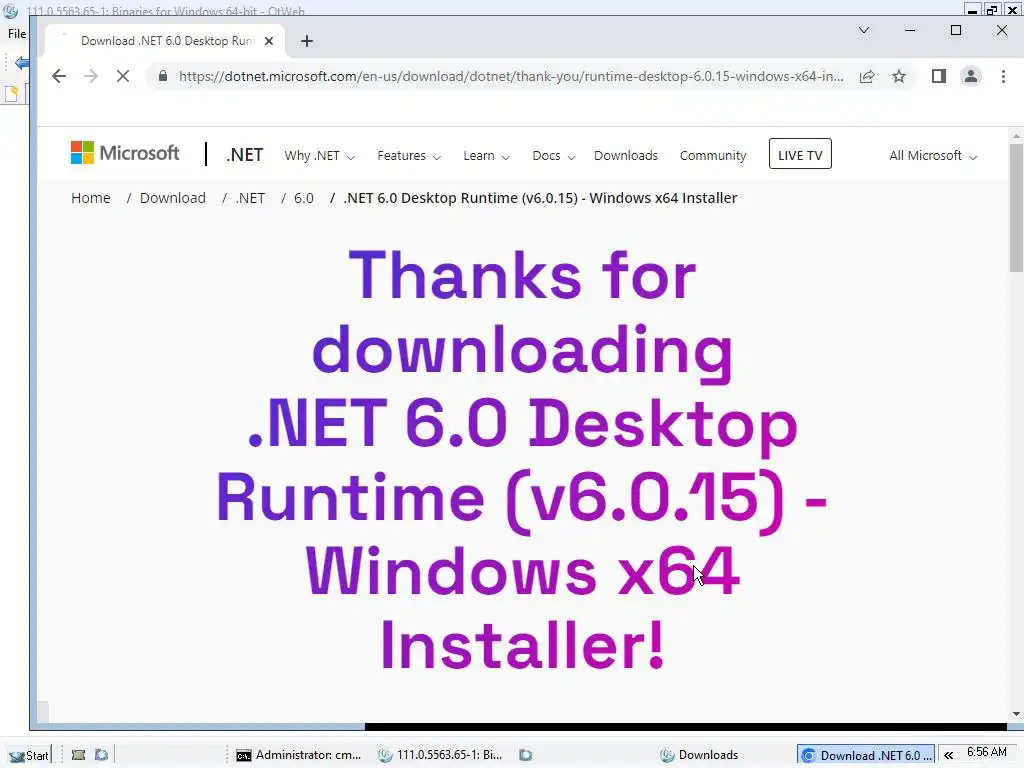This screenshot has width=1024, height=768.
Task: Expand the Features menu
Action: point(409,156)
